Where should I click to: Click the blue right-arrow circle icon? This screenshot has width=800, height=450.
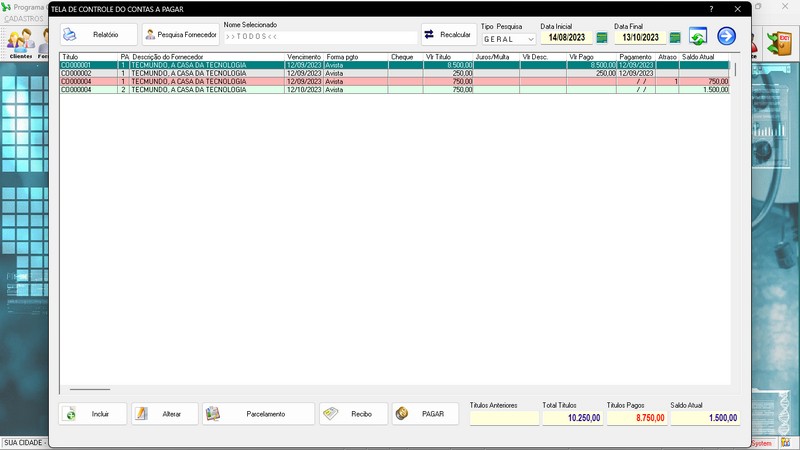pos(727,37)
